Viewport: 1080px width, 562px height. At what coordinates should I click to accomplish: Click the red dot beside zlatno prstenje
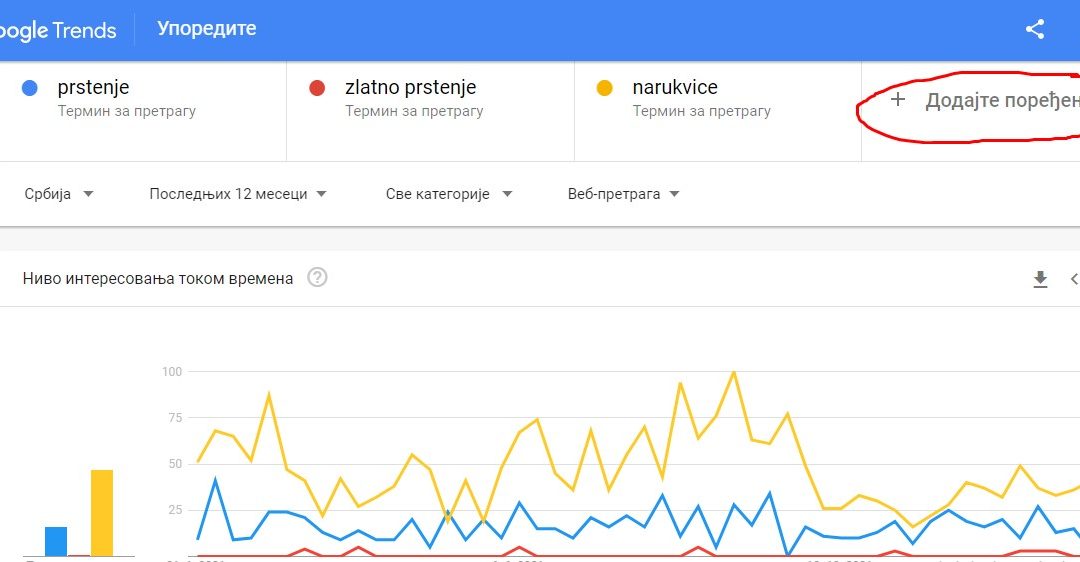pyautogui.click(x=317, y=88)
